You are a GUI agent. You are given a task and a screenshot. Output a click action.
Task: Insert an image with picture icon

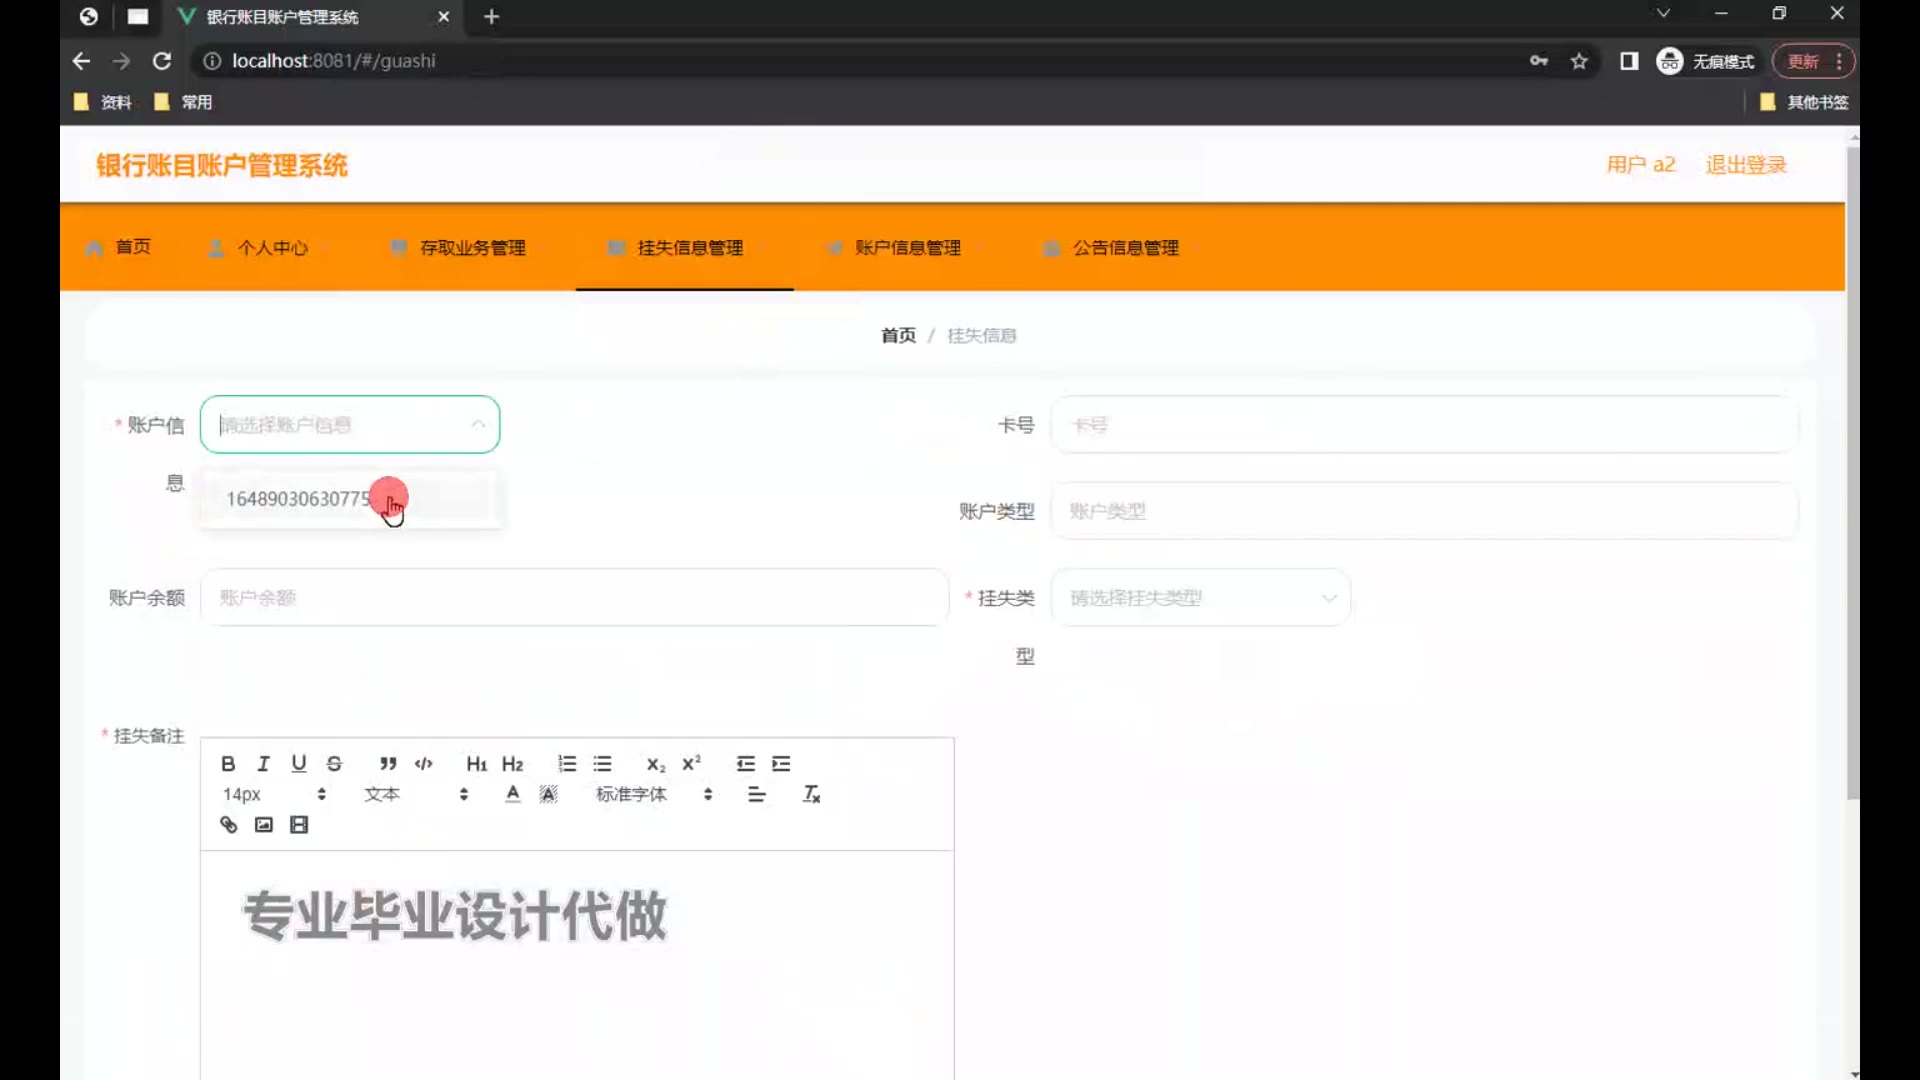[264, 825]
